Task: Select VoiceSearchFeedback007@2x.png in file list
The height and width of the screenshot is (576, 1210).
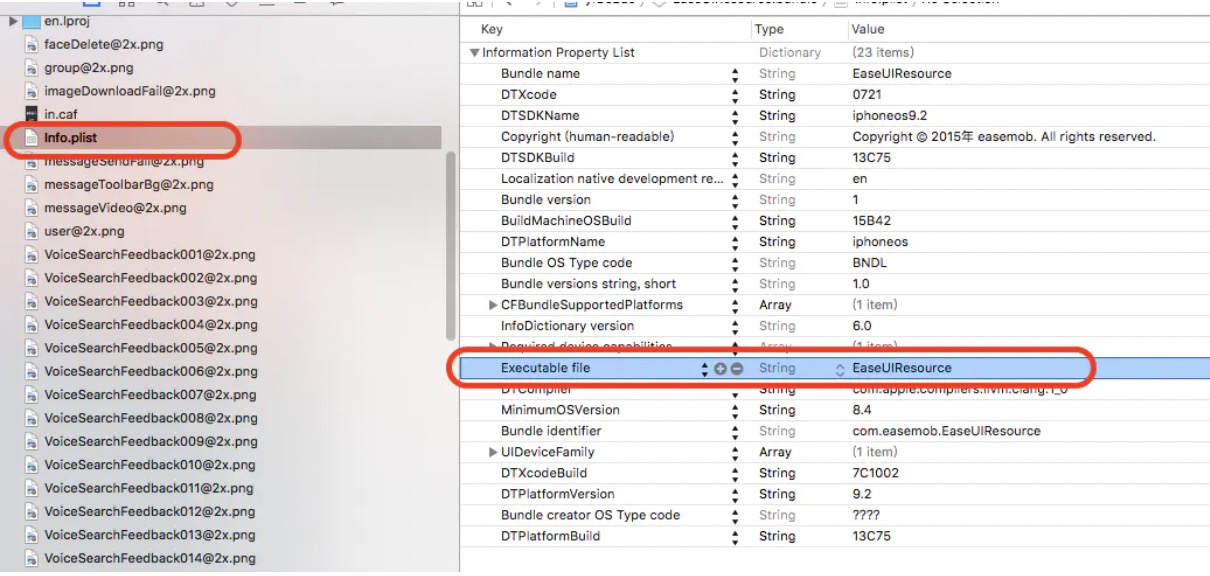Action: coord(150,395)
